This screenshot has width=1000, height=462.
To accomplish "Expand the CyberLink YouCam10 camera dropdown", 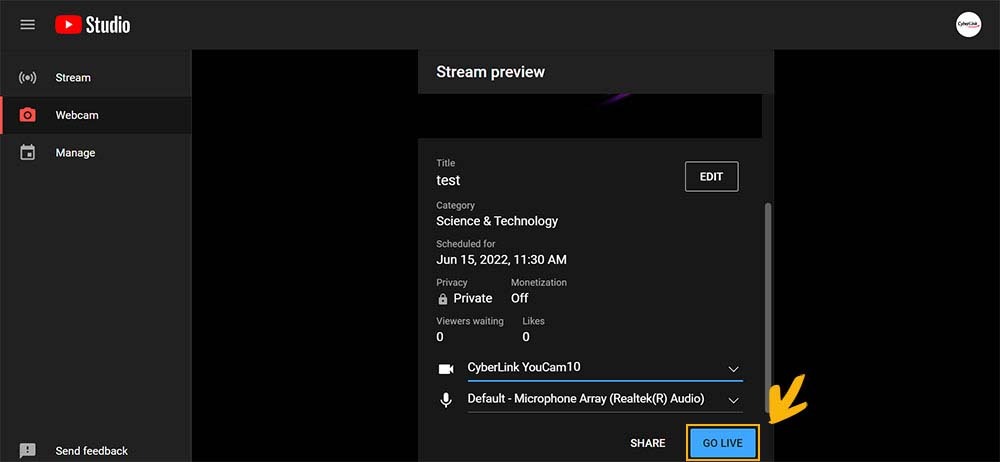I will pyautogui.click(x=605, y=368).
